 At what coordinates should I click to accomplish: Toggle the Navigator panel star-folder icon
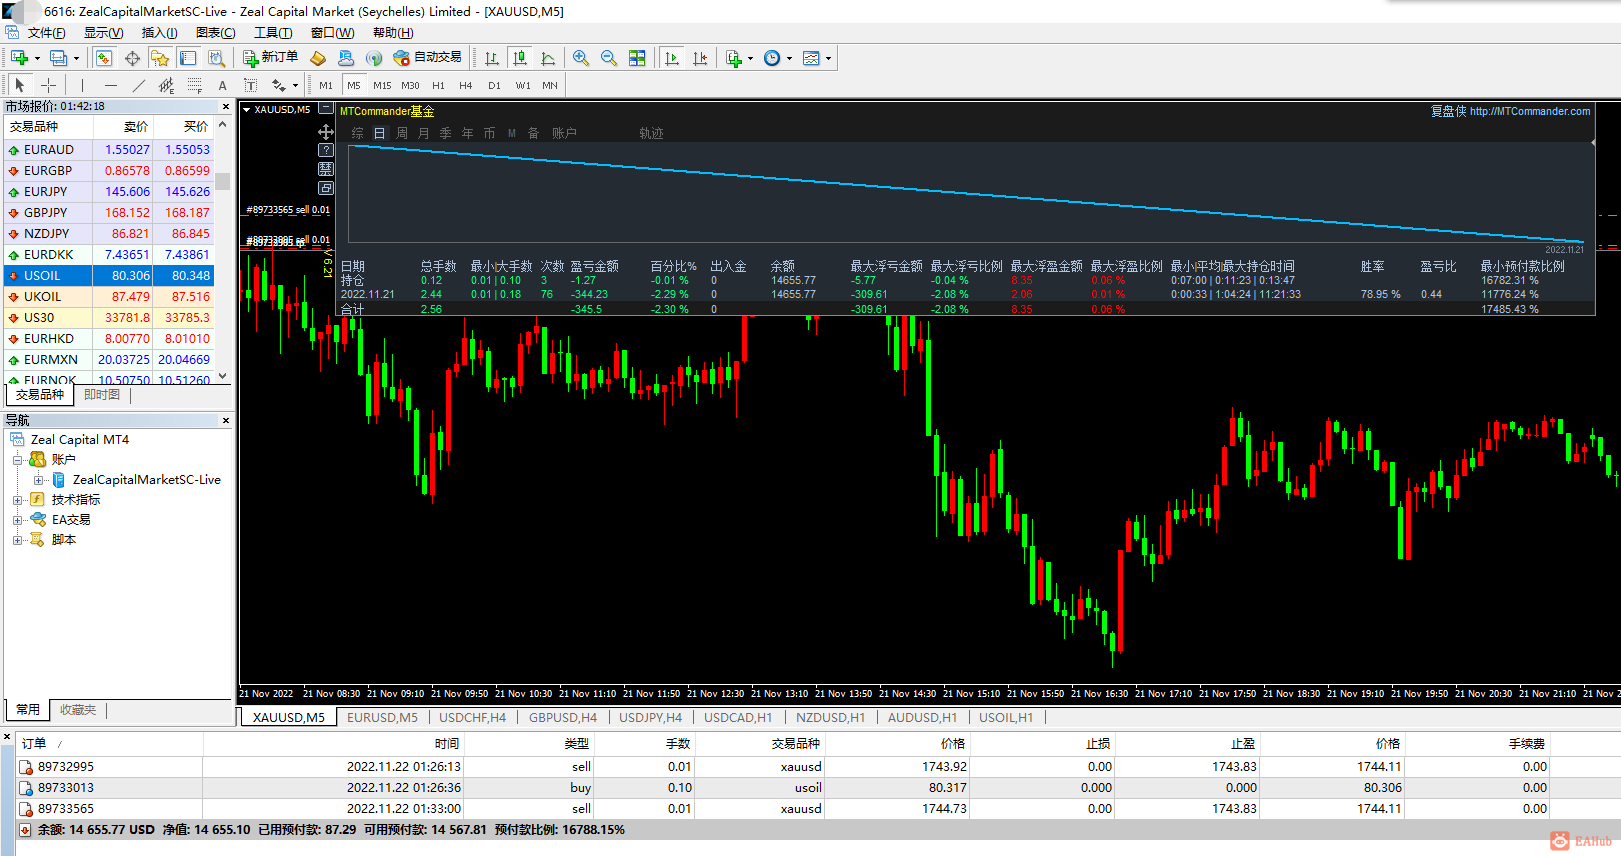(160, 58)
